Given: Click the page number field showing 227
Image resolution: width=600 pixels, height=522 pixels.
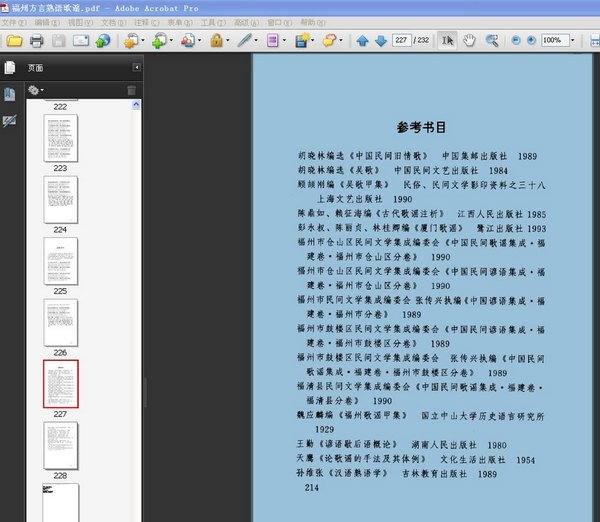Looking at the screenshot, I should pyautogui.click(x=401, y=40).
